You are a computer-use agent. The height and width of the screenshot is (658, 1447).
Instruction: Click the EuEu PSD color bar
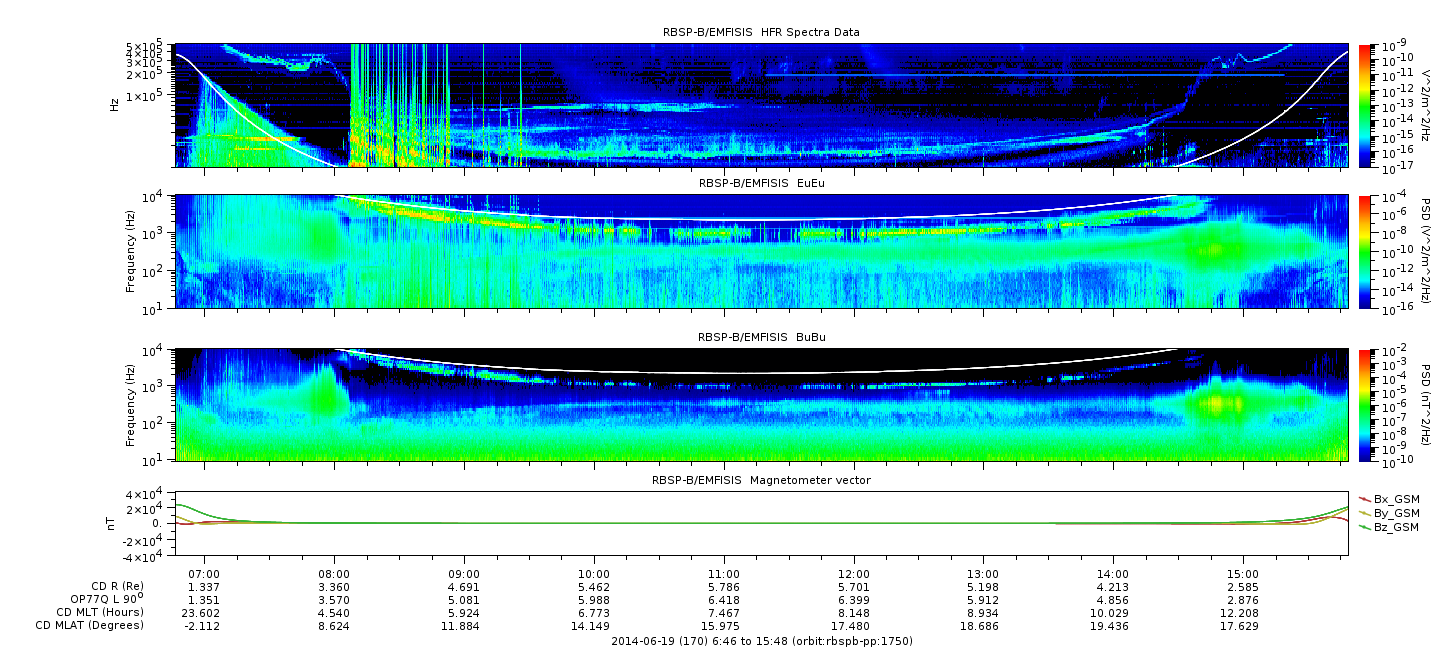pyautogui.click(x=1365, y=251)
